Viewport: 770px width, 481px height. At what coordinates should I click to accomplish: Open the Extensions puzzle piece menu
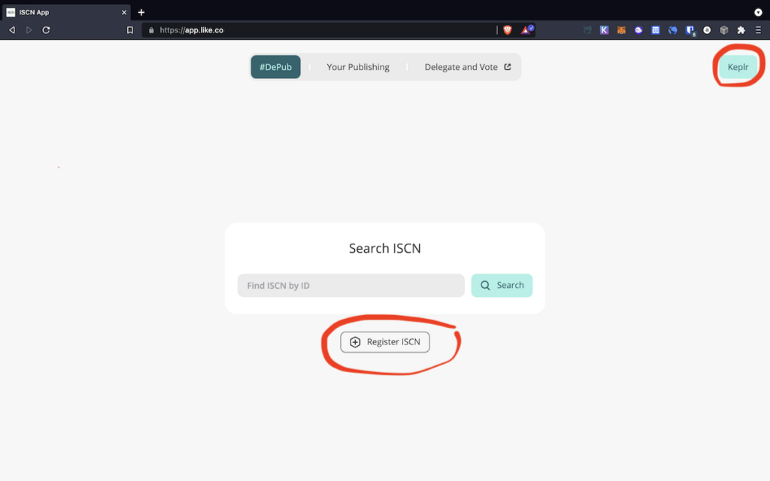point(741,30)
